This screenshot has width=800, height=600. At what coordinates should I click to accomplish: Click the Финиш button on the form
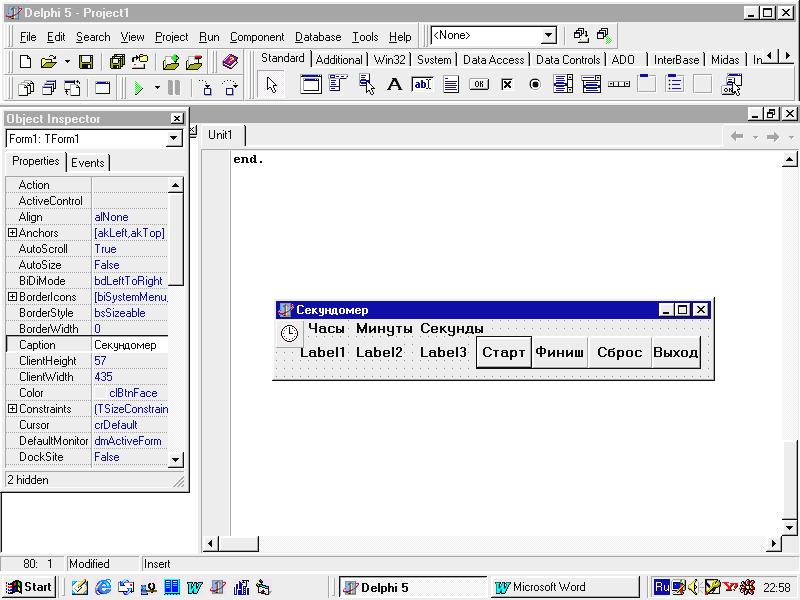[560, 352]
